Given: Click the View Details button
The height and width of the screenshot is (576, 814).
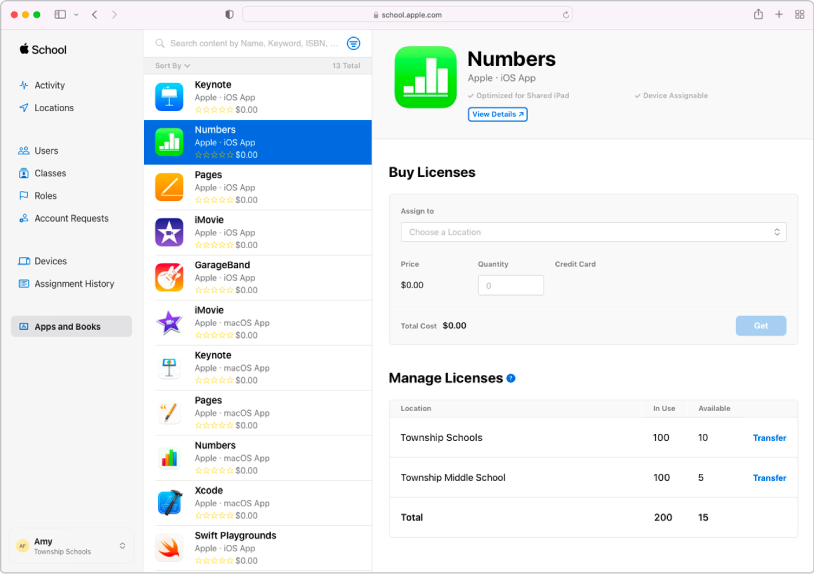Looking at the screenshot, I should point(497,114).
